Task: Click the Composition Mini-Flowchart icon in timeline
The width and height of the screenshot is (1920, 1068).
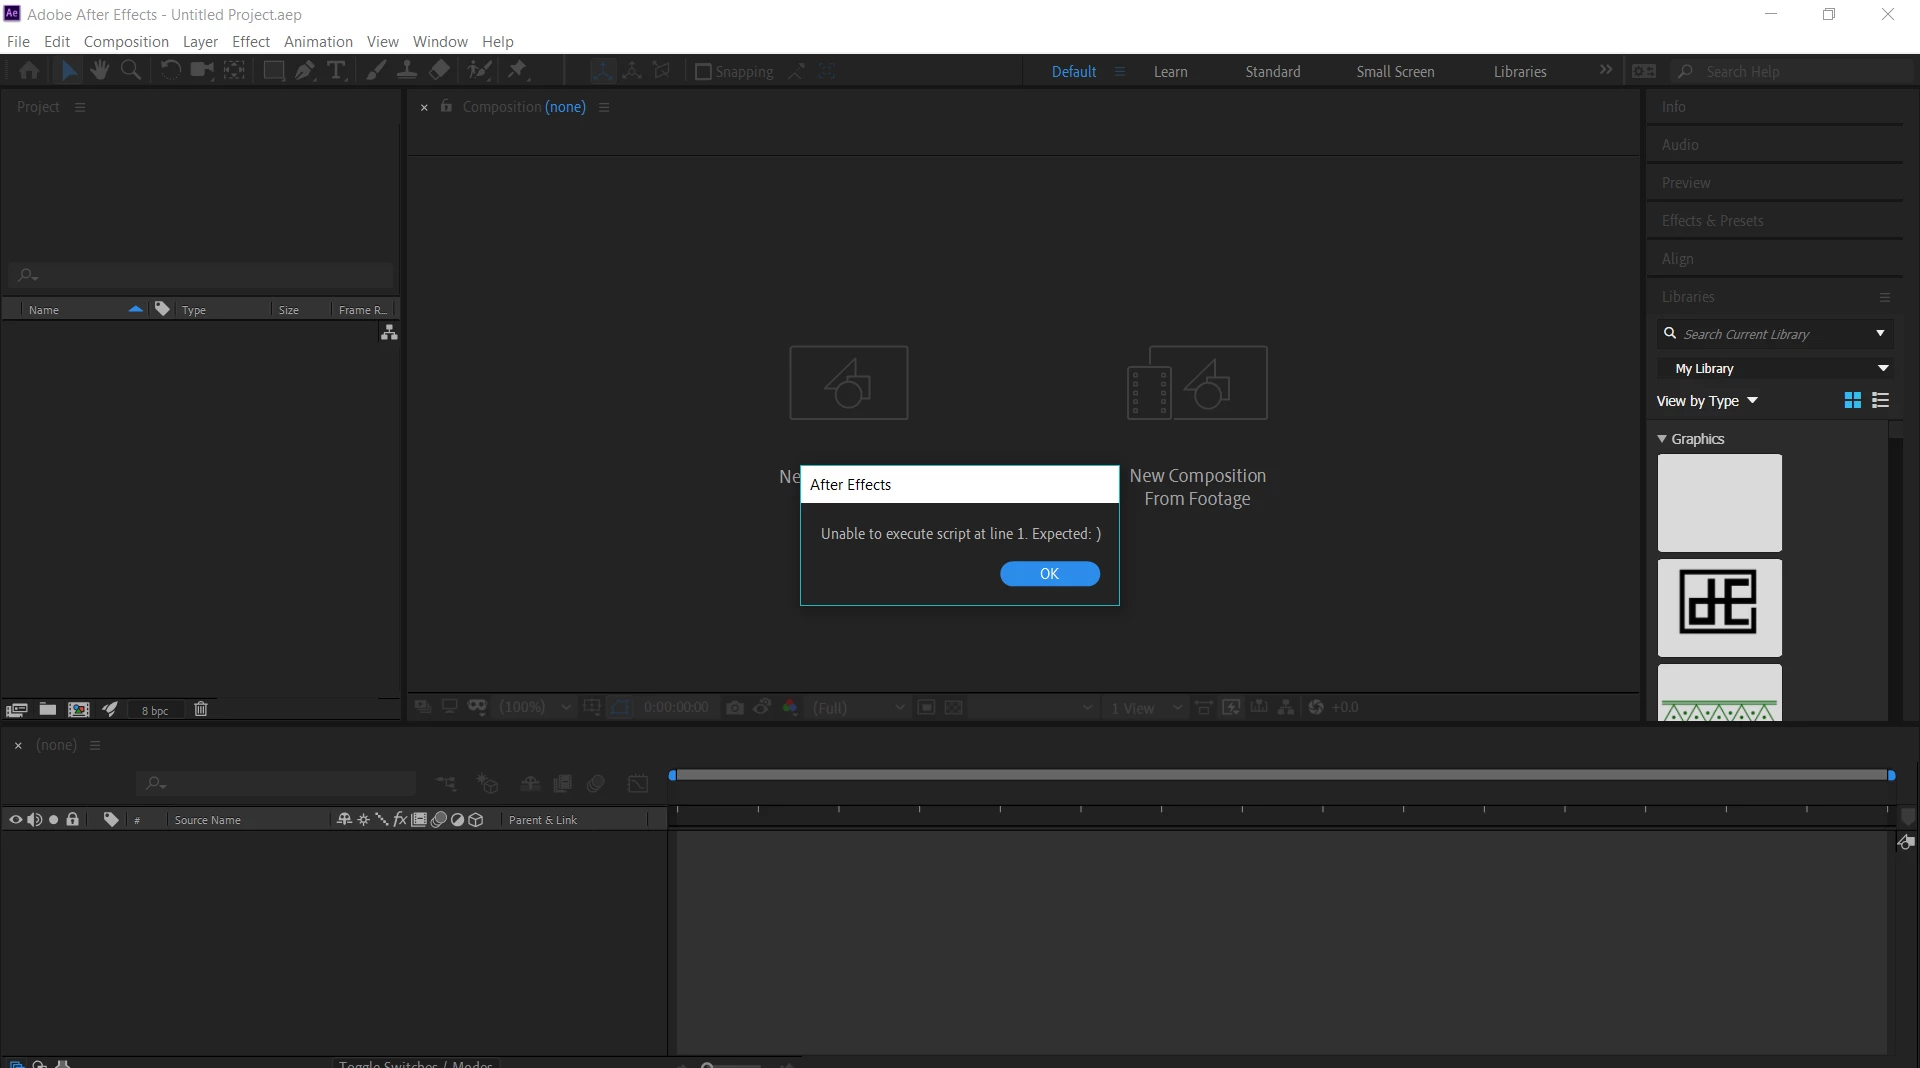Action: point(446,783)
